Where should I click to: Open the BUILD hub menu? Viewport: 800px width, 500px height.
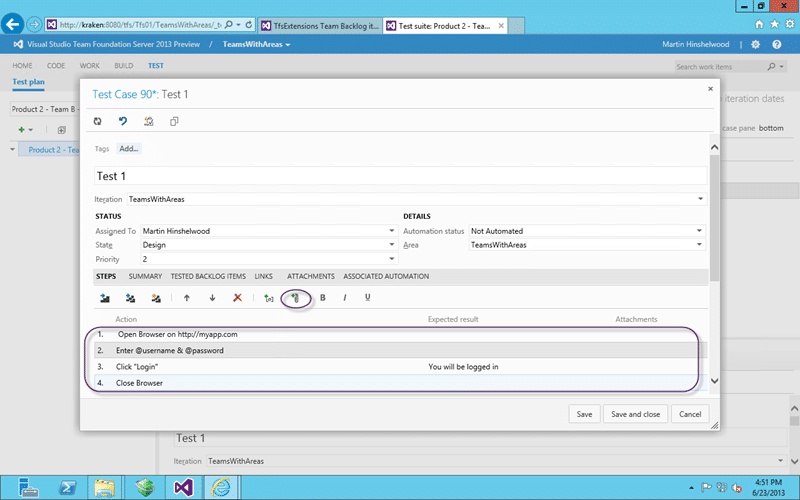coord(123,65)
